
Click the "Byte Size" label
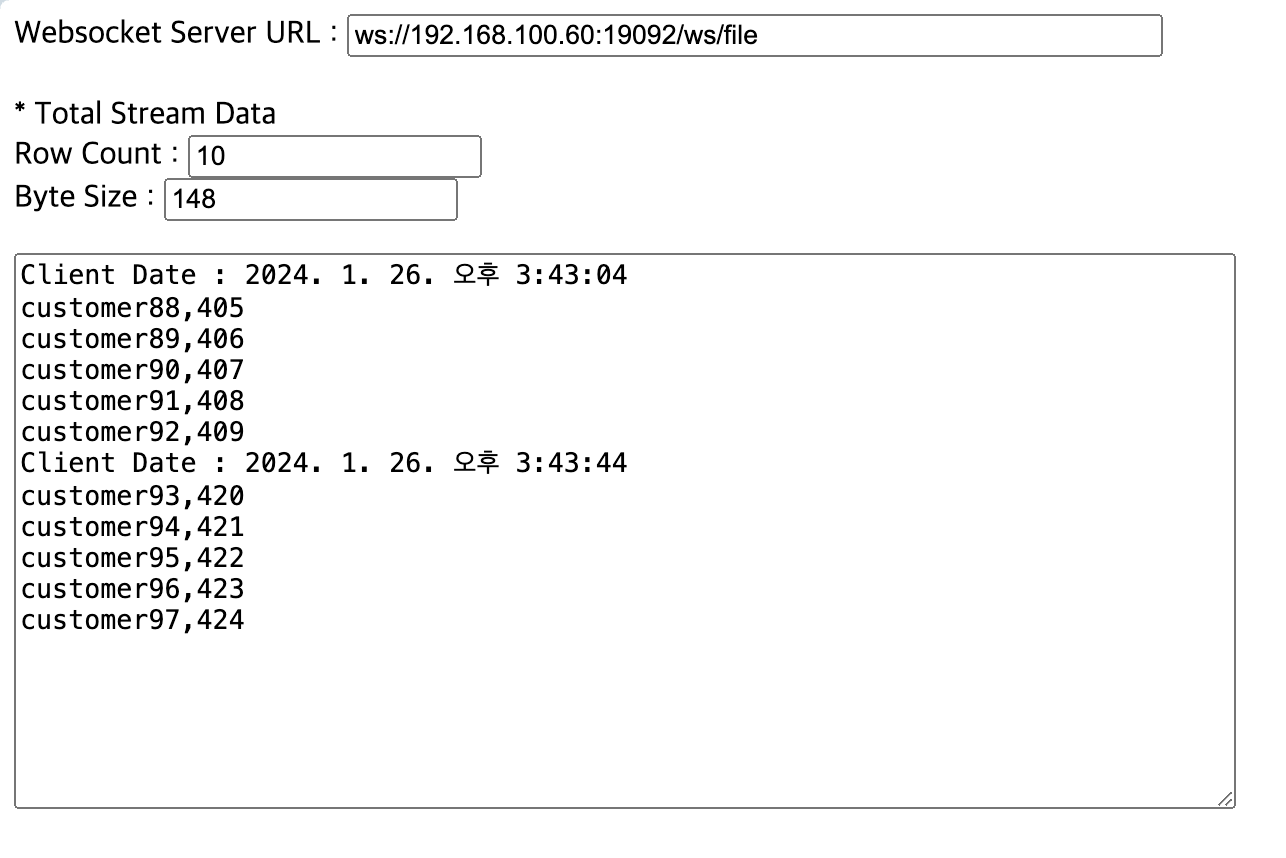pos(76,197)
